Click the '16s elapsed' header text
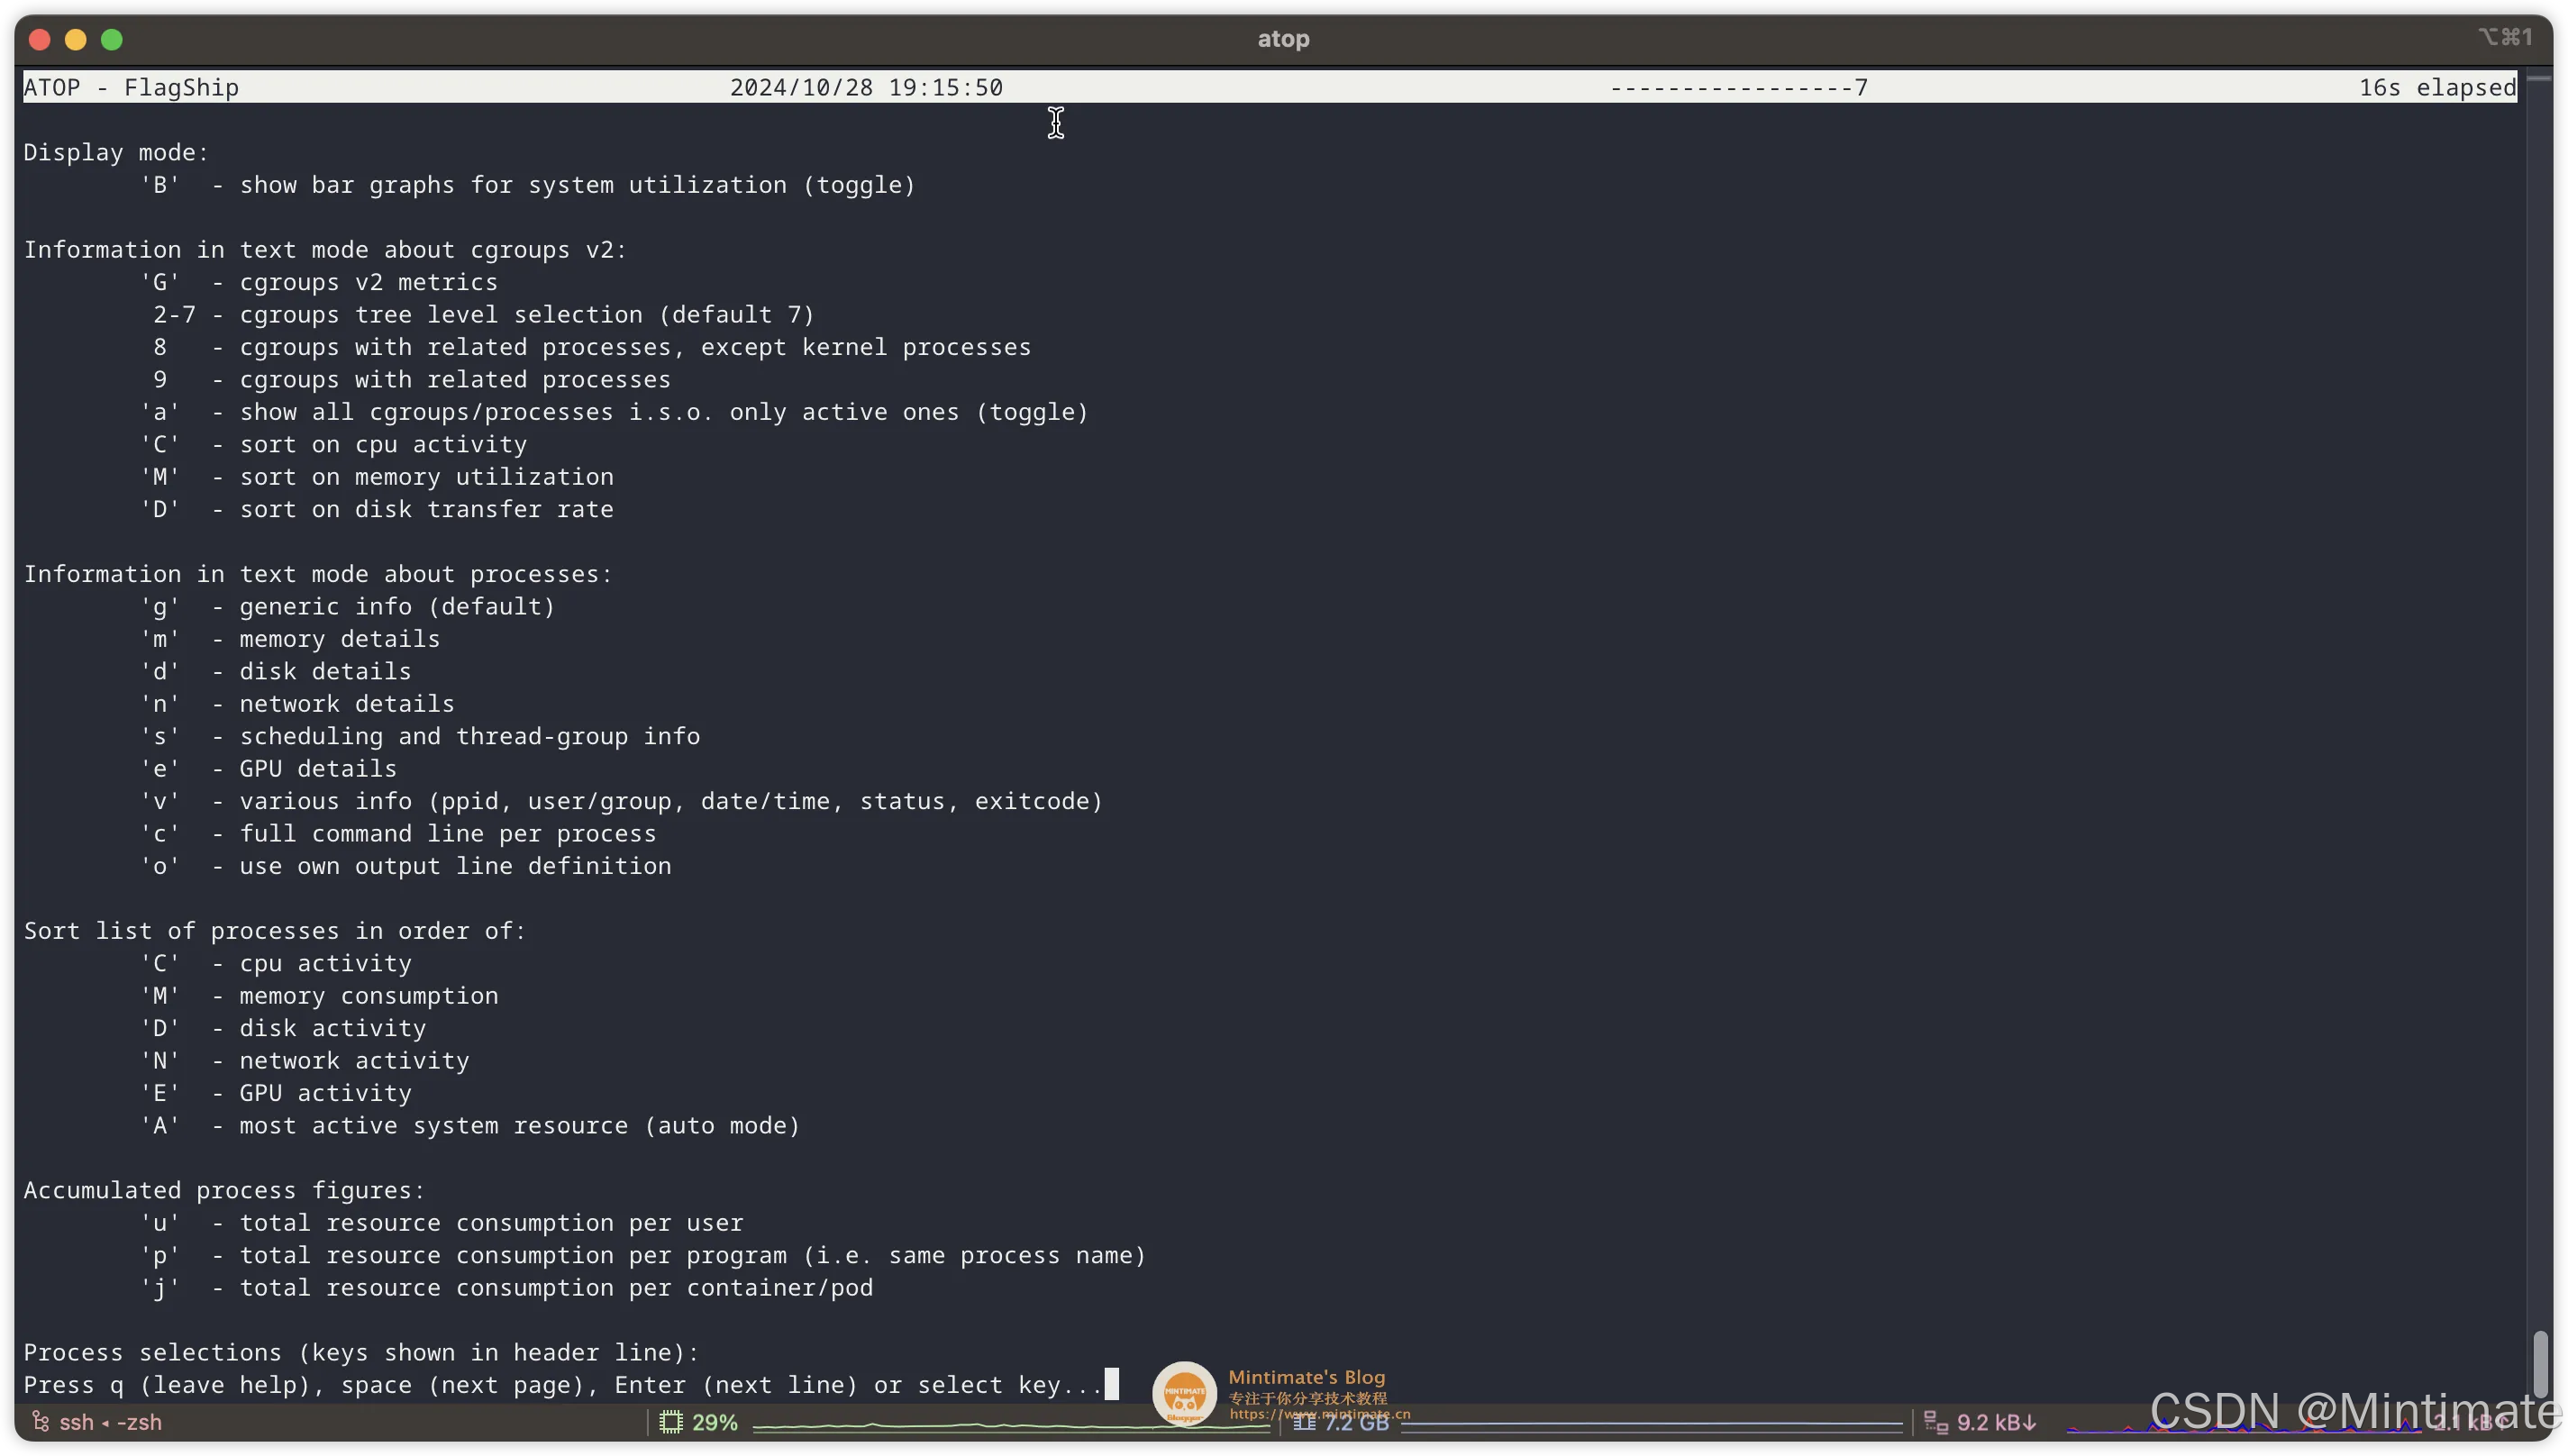The height and width of the screenshot is (1456, 2568). (2436, 87)
